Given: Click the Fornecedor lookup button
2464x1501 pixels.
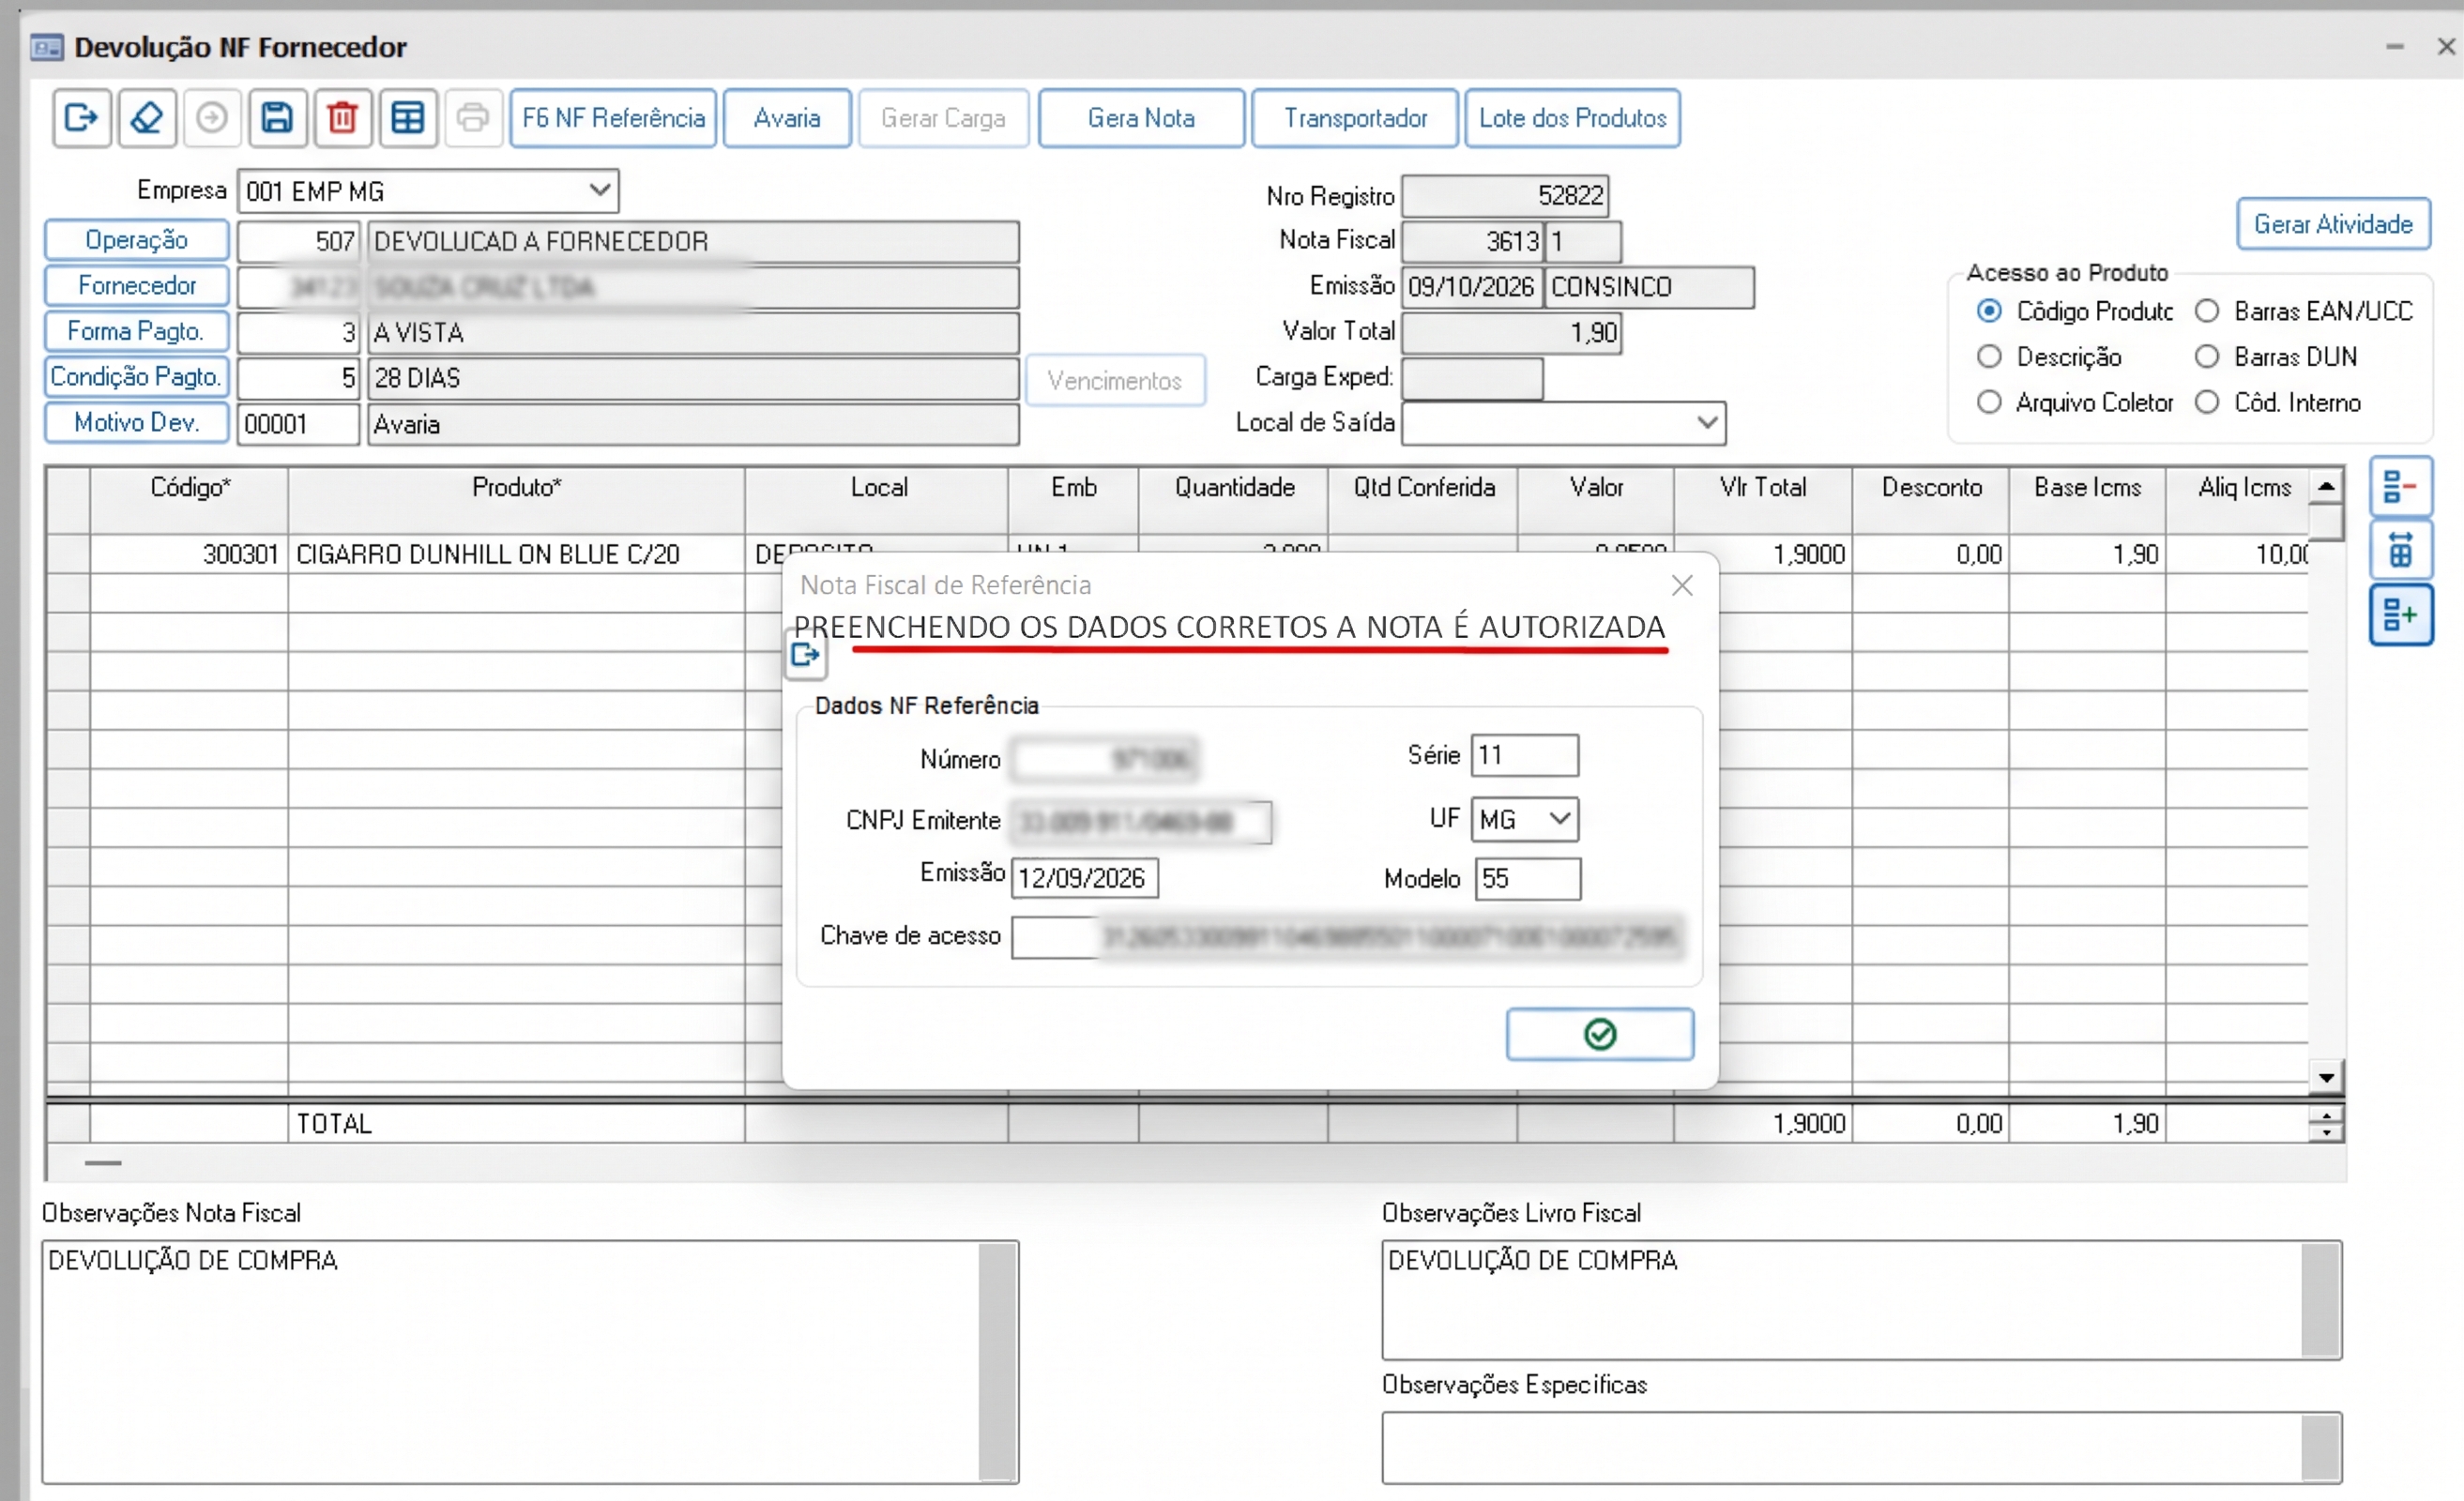Looking at the screenshot, I should point(137,286).
